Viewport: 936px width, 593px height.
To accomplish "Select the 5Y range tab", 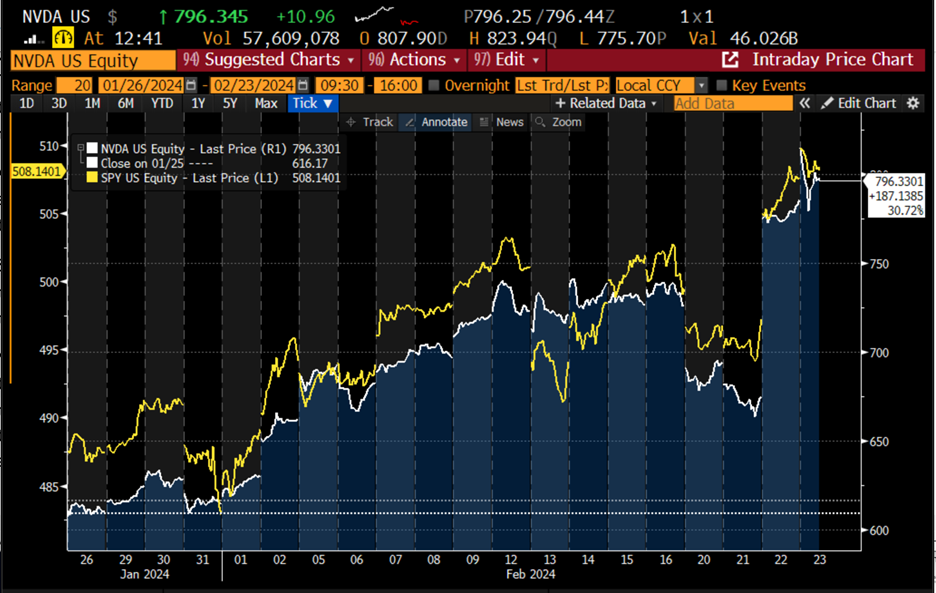I will (230, 103).
